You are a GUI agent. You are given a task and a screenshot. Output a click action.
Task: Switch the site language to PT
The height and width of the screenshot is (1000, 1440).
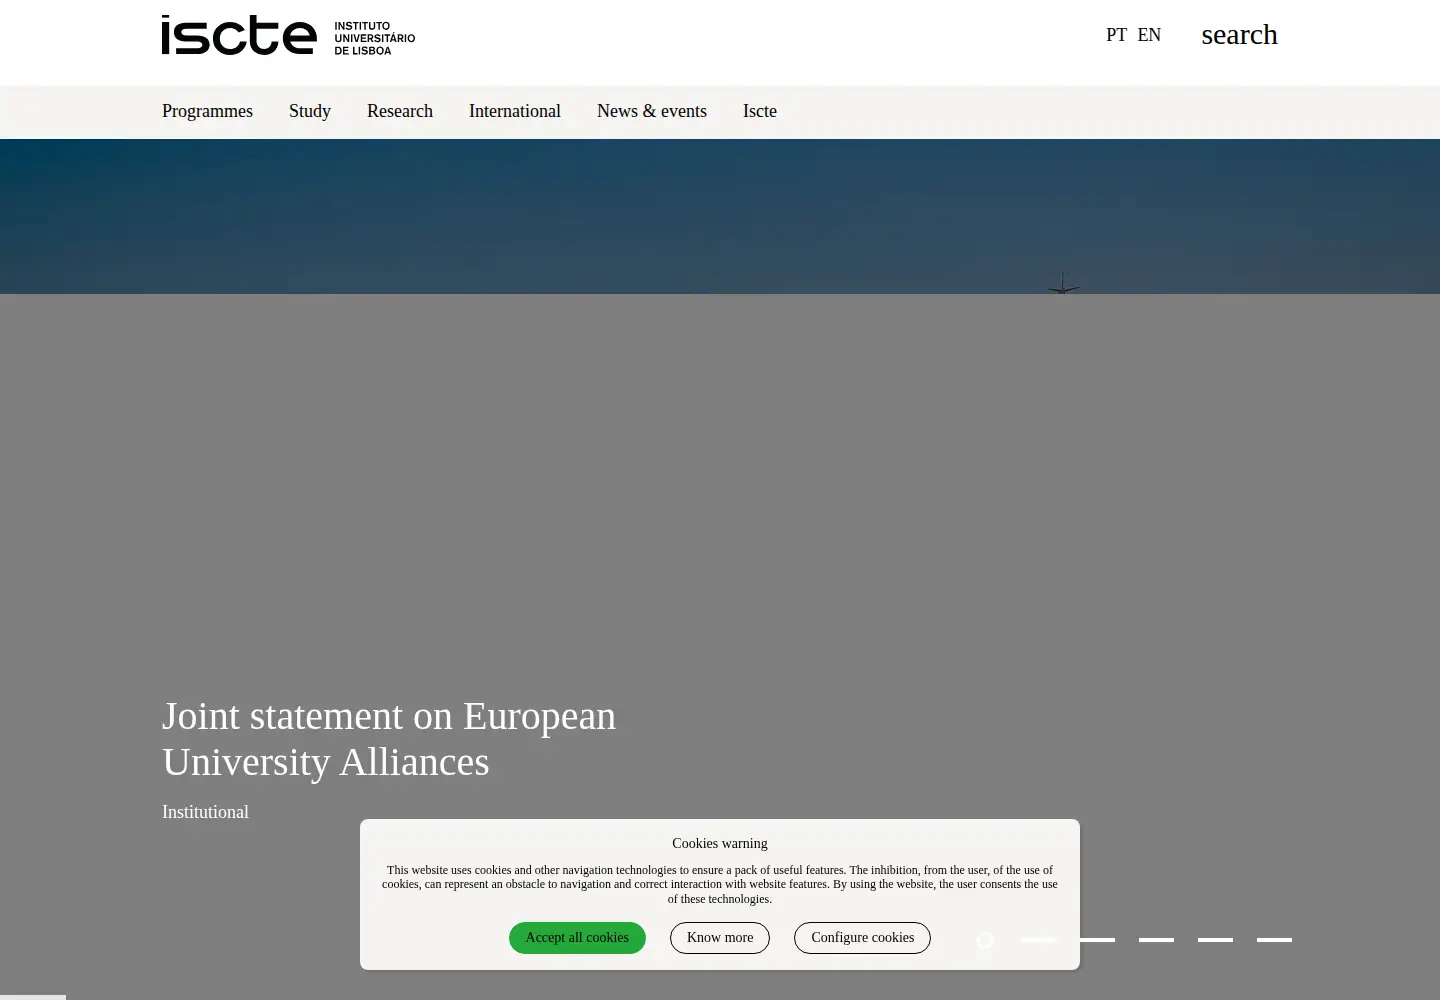point(1116,35)
